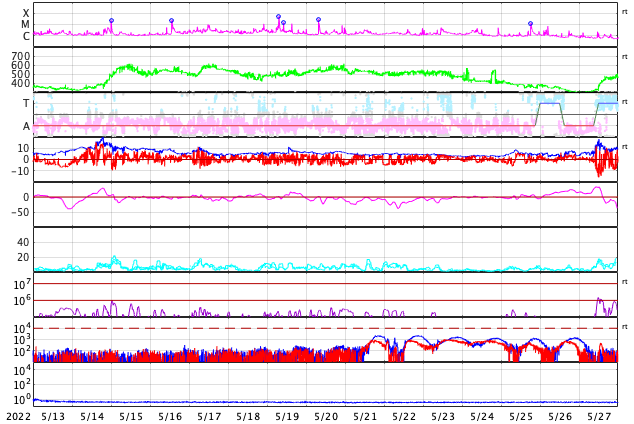This screenshot has height=424, width=634.
Task: Click the '5/13' date label
Action: click(x=53, y=416)
